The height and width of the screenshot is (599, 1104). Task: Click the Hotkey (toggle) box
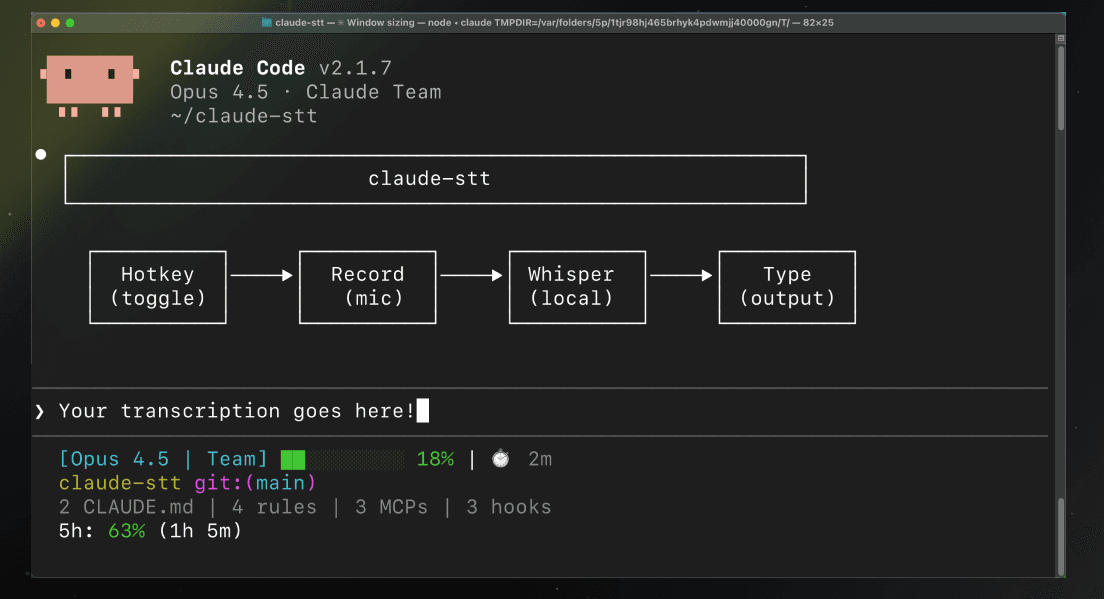coord(158,287)
